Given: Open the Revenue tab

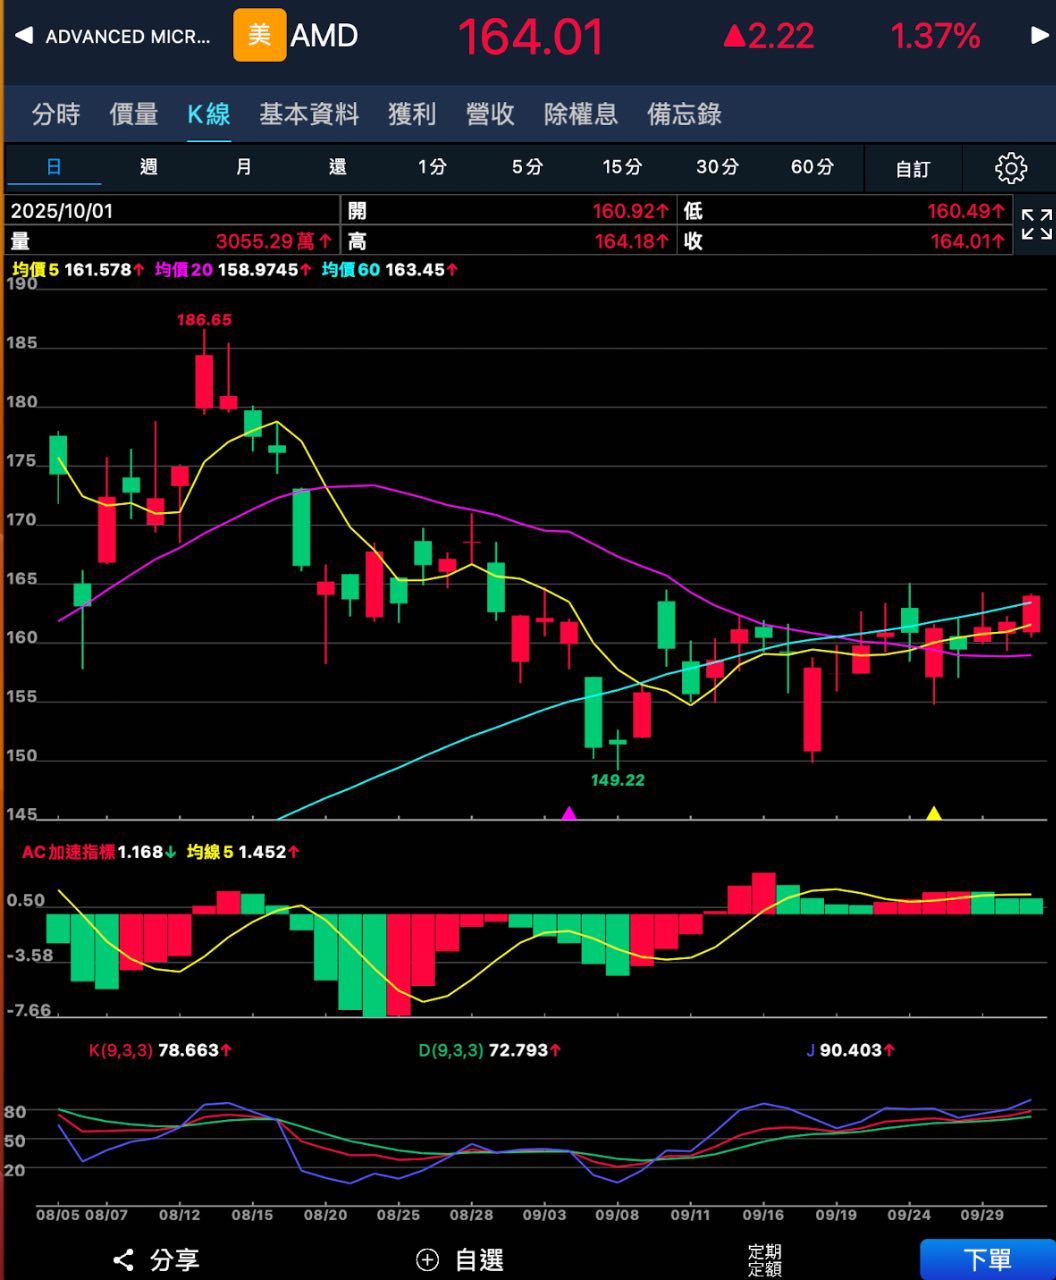Looking at the screenshot, I should point(490,114).
